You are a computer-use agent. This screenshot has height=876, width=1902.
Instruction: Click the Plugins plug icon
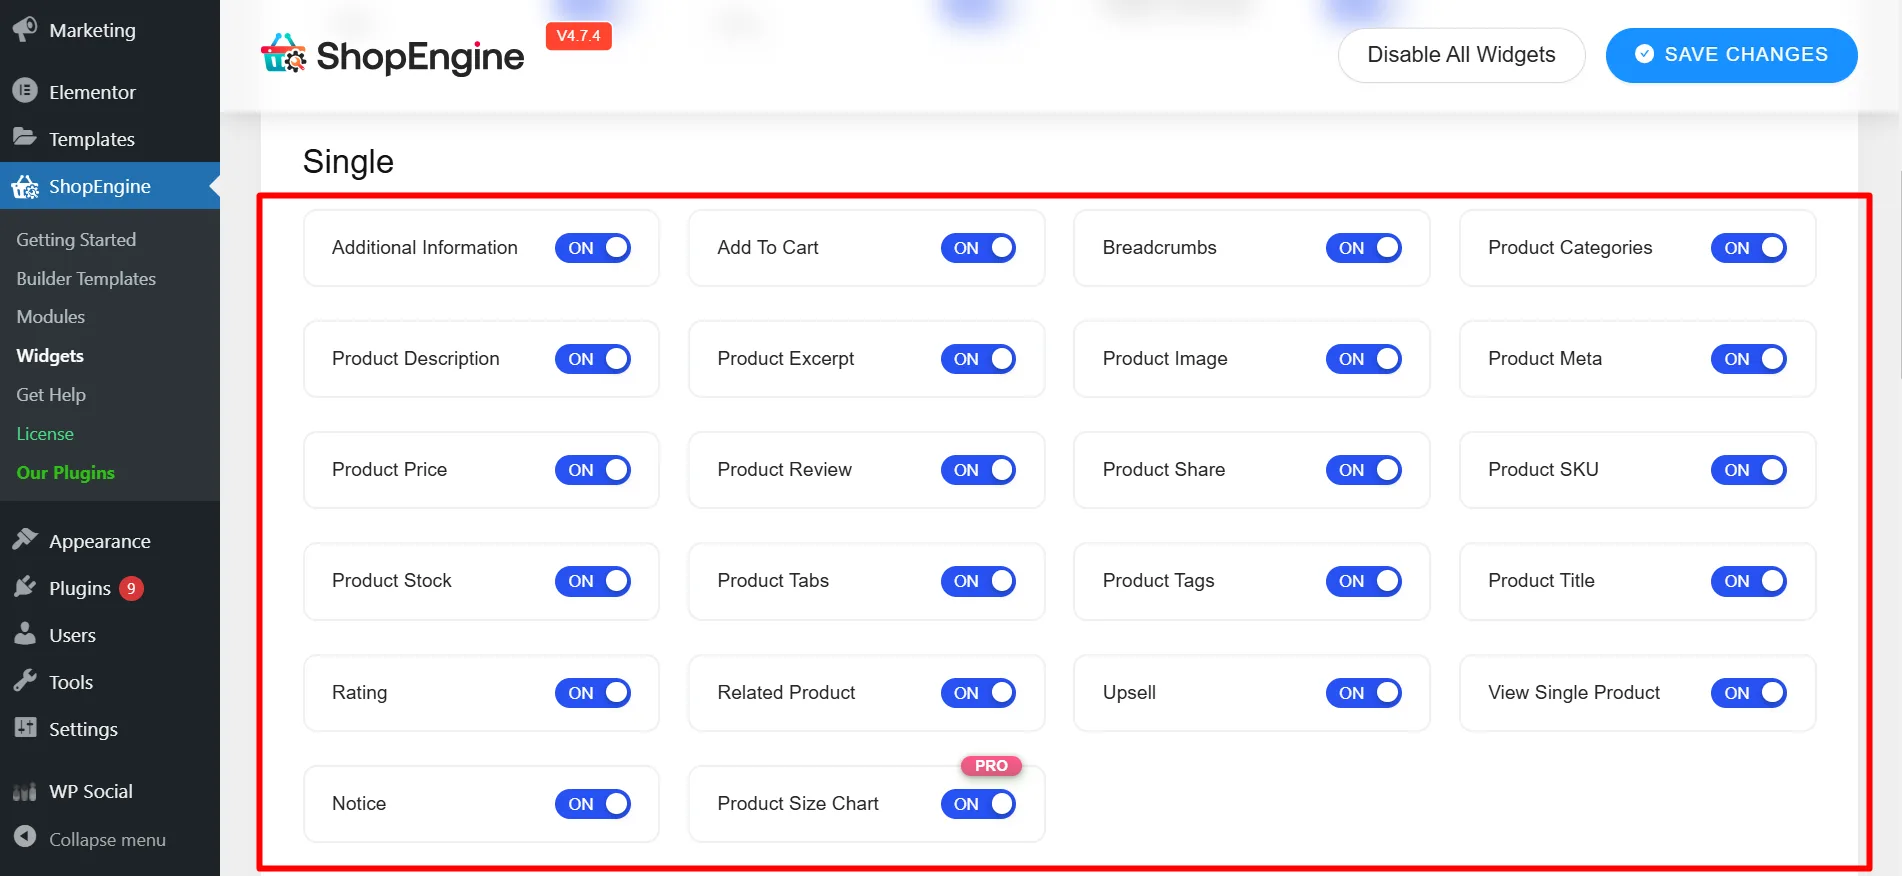click(x=25, y=587)
